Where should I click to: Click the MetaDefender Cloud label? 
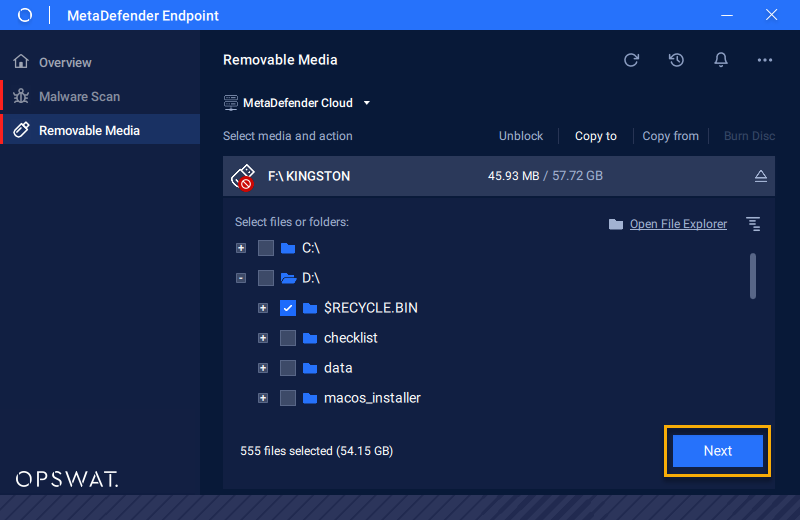tap(298, 103)
